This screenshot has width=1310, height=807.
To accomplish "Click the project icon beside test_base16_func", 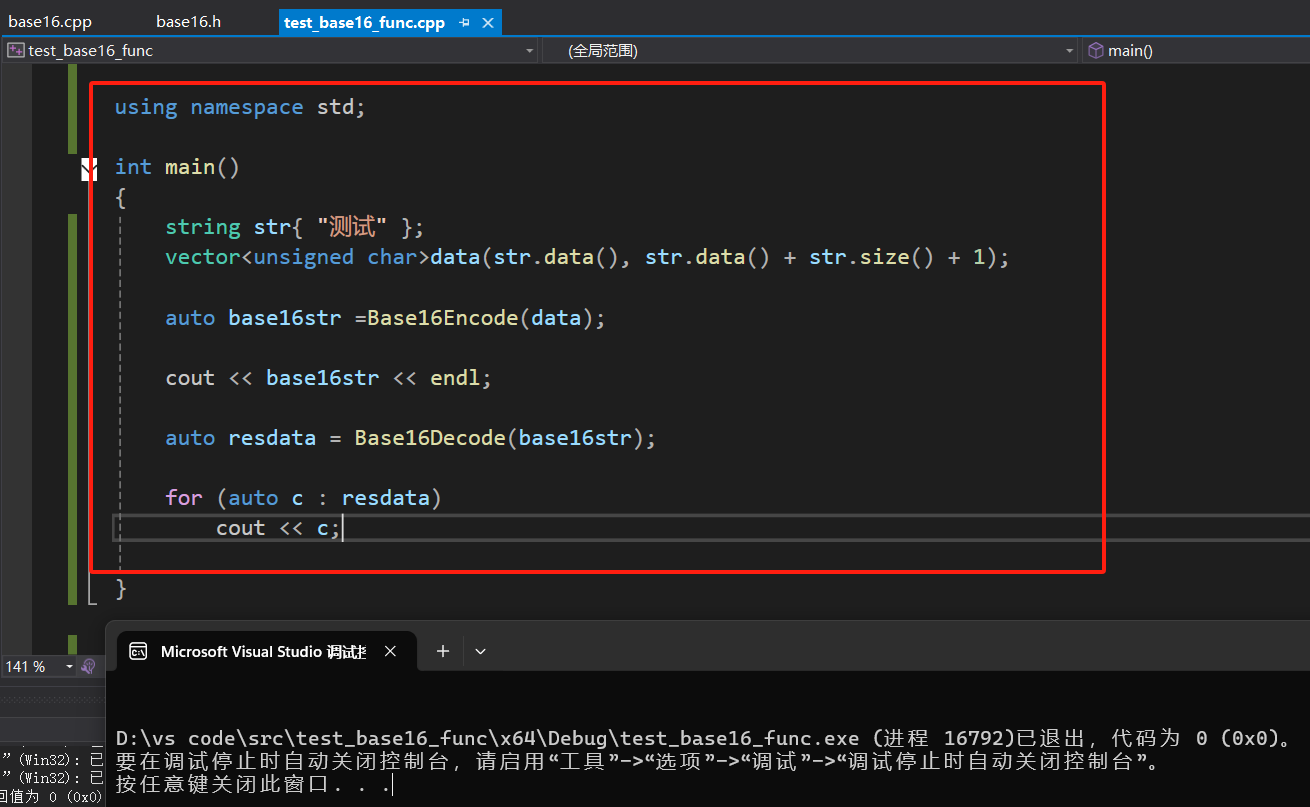I will (x=16, y=50).
